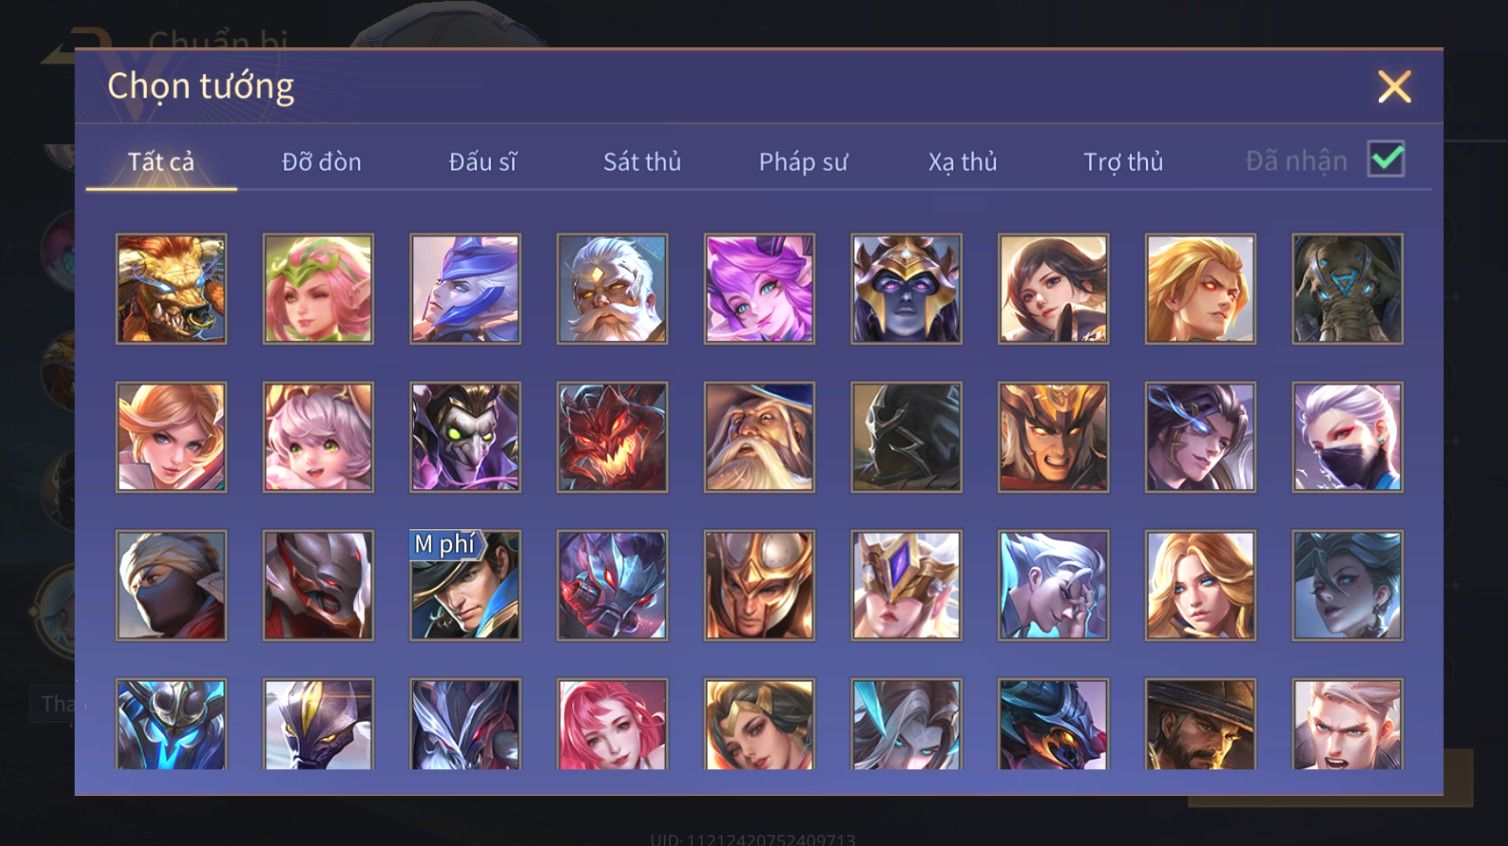
Task: Toggle the Đã nhận checkbox
Action: point(1386,159)
